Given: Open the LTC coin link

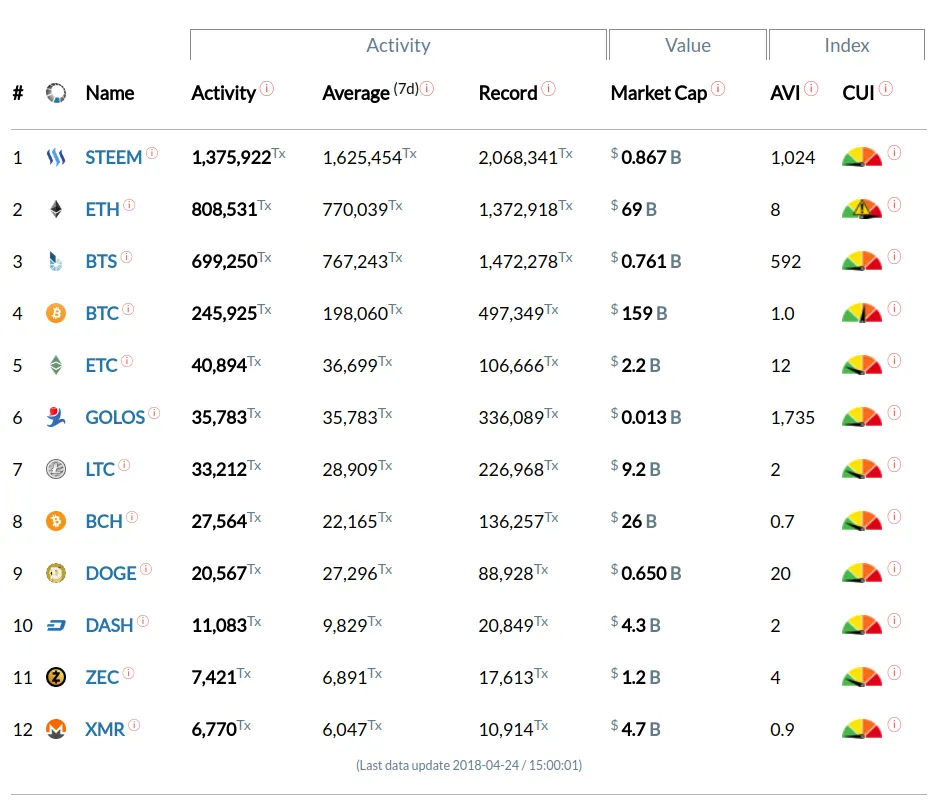Looking at the screenshot, I should [x=100, y=469].
